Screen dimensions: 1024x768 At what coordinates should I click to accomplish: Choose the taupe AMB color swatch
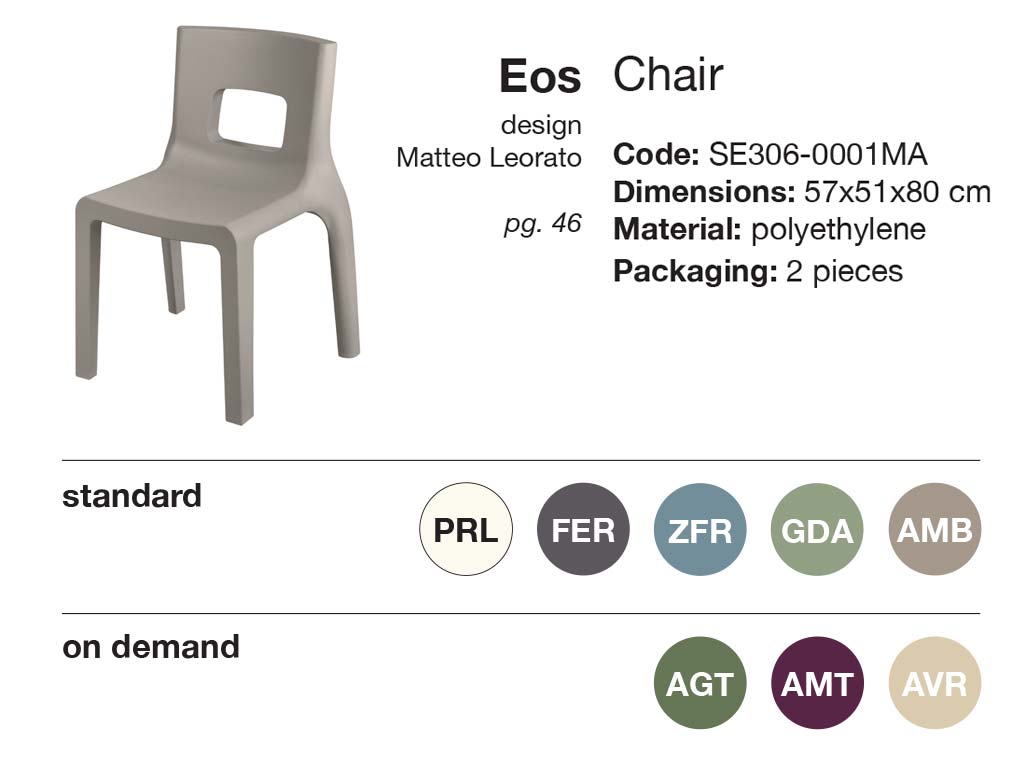pyautogui.click(x=935, y=530)
